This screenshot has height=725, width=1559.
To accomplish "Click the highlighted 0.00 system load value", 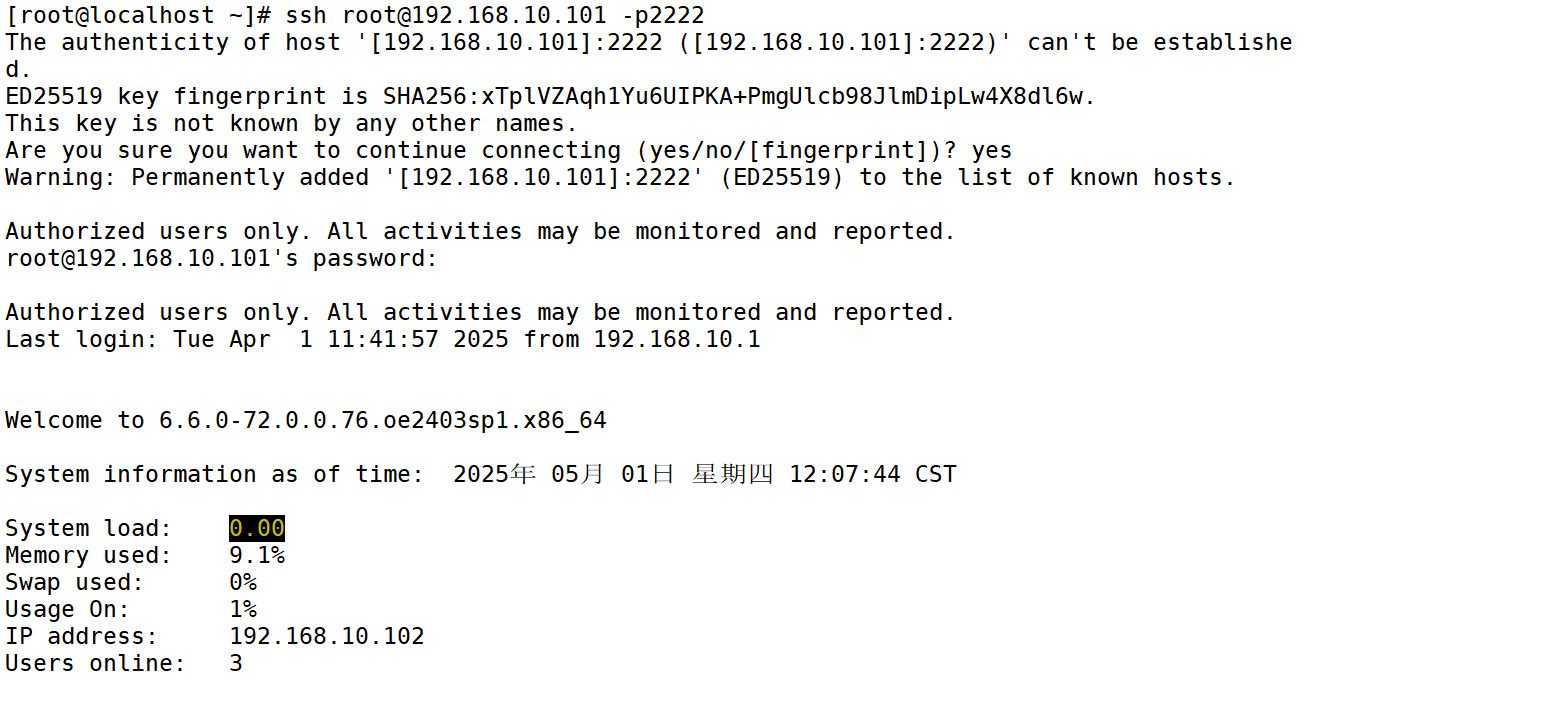I will click(x=257, y=528).
